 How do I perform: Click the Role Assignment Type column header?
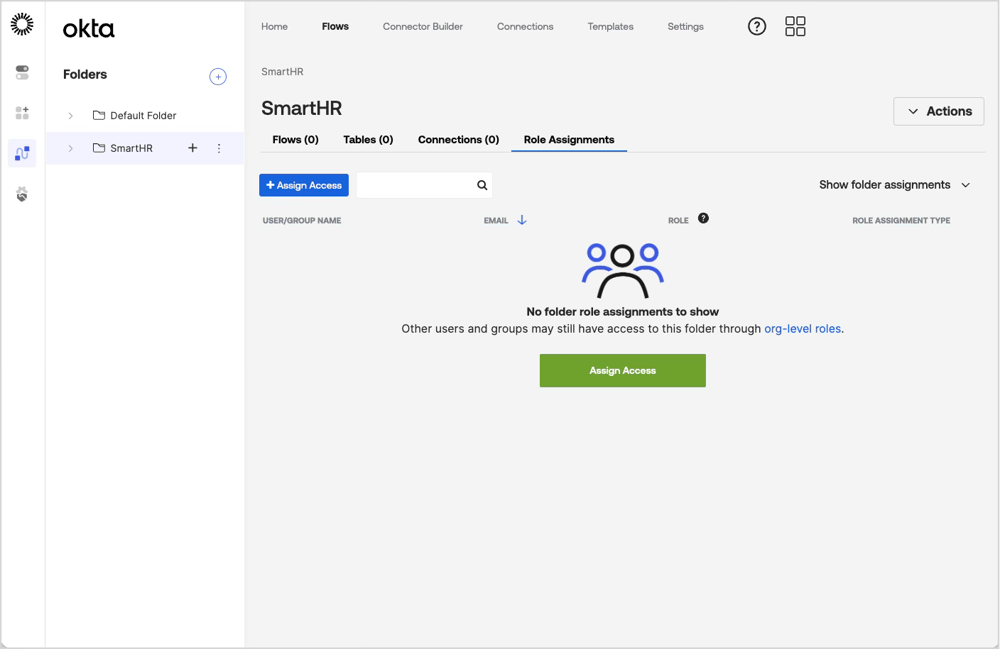click(901, 221)
